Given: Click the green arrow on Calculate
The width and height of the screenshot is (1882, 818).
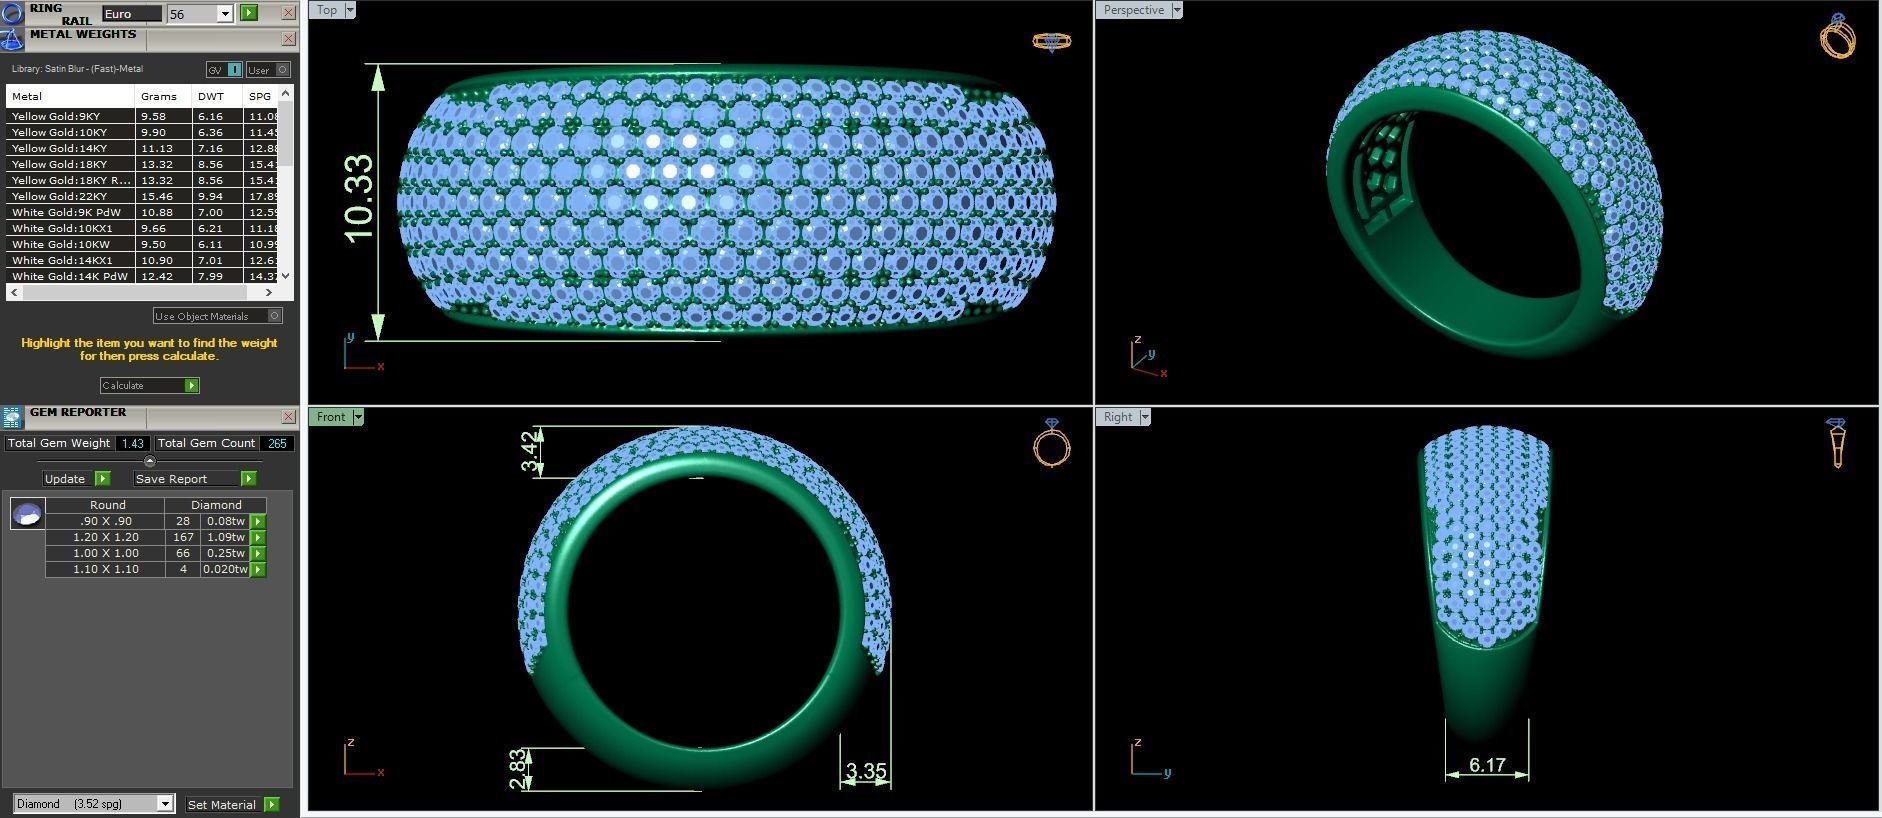Looking at the screenshot, I should pos(191,386).
